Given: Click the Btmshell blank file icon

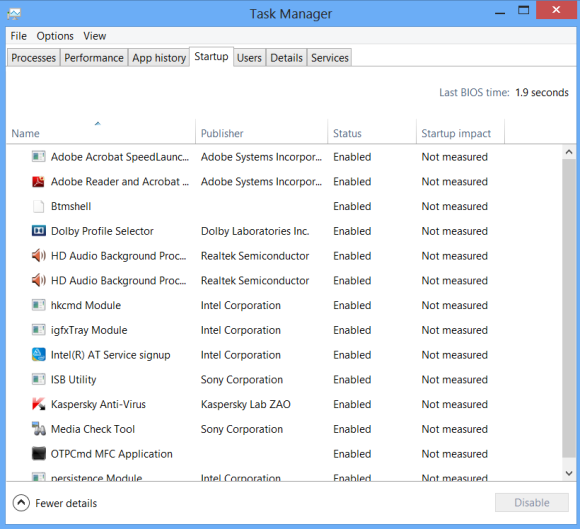Looking at the screenshot, I should pyautogui.click(x=38, y=206).
